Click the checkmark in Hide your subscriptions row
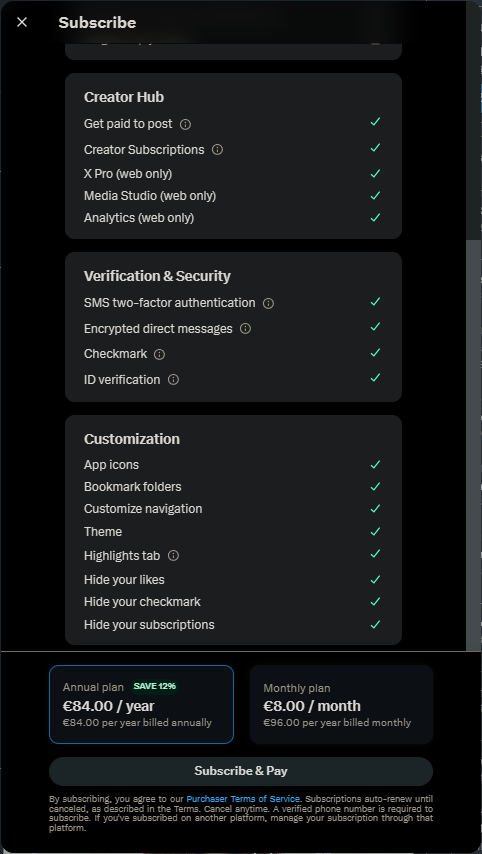Screen dimensions: 482x854 pyautogui.click(x=375, y=625)
